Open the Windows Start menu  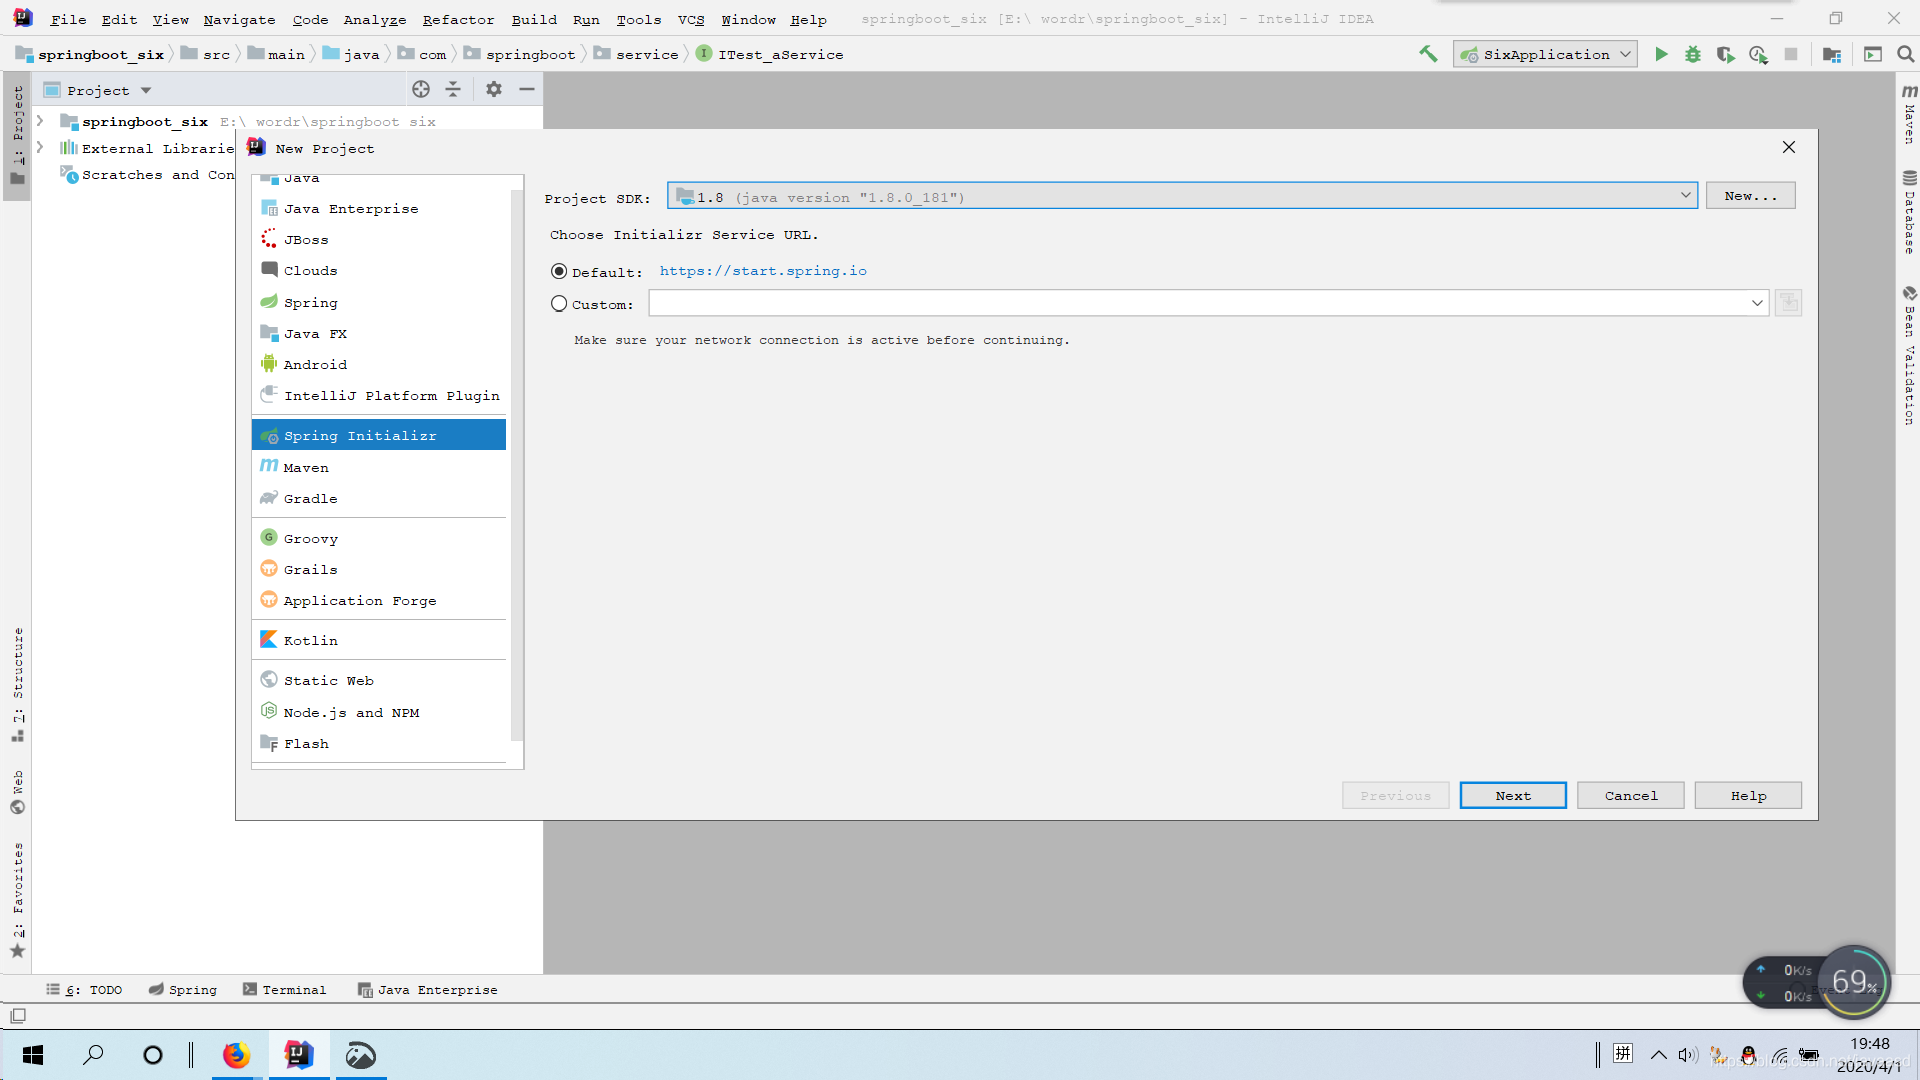coord(32,1055)
